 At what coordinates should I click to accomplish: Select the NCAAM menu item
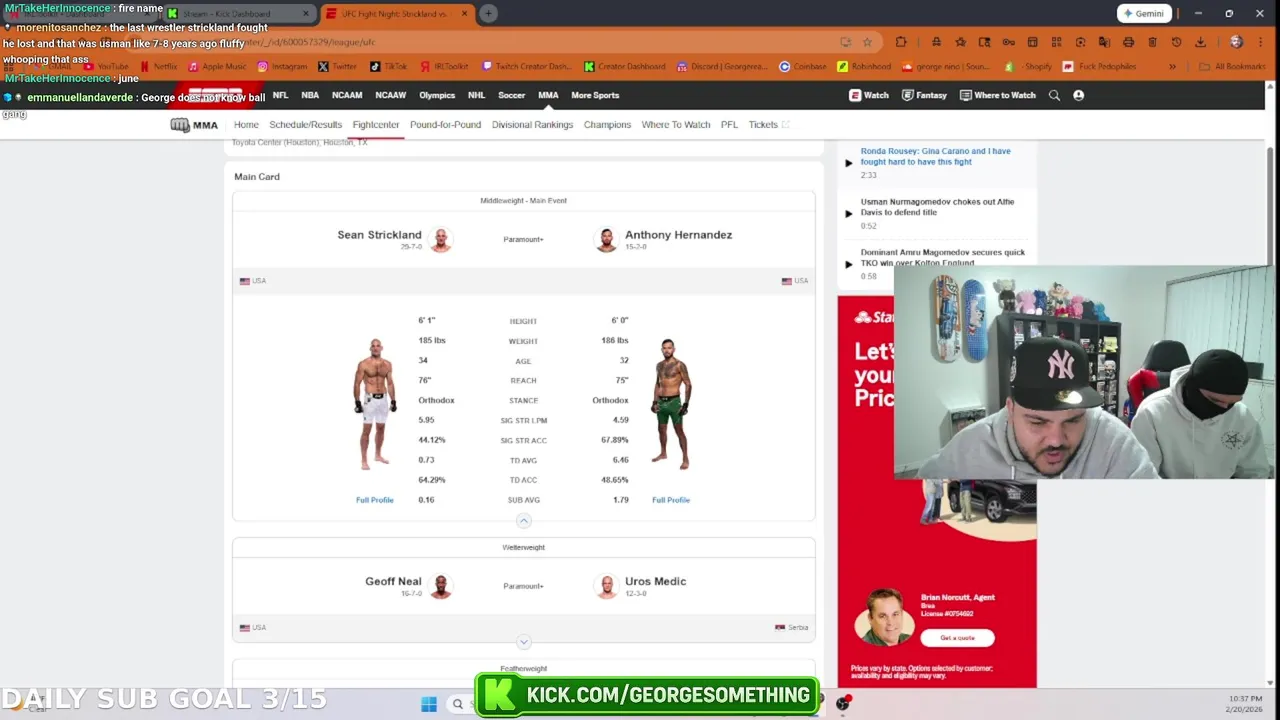coord(347,95)
